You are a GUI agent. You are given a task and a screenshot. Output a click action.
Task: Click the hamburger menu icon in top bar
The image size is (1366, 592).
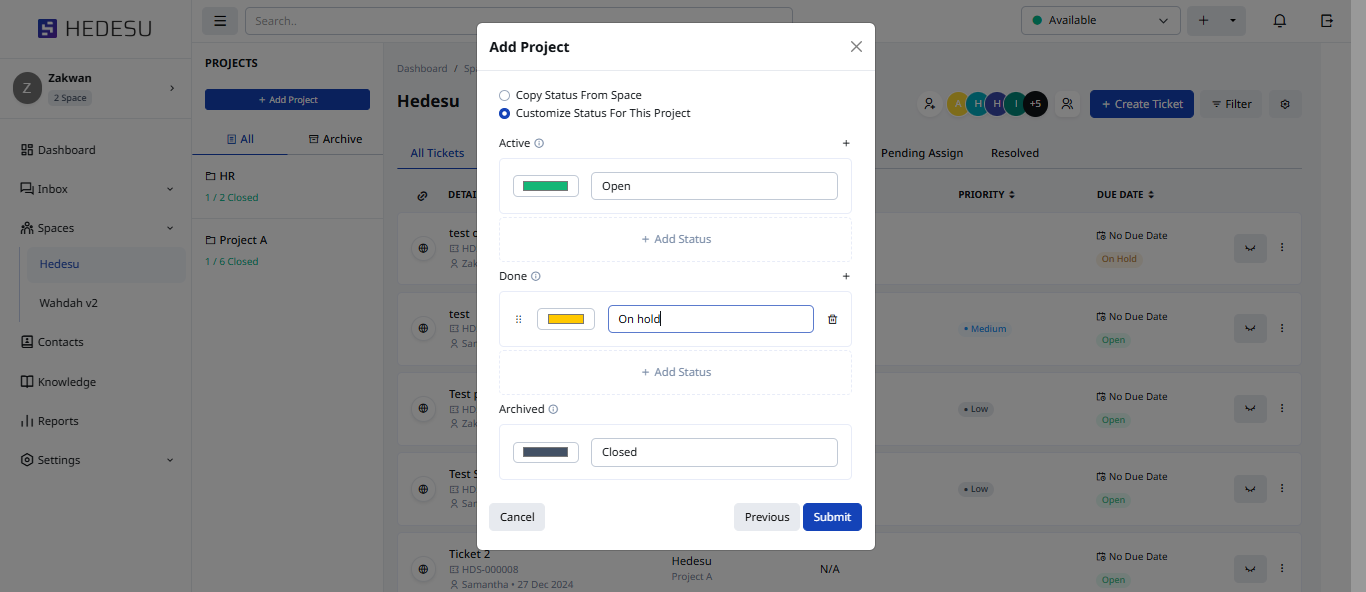[x=220, y=20]
